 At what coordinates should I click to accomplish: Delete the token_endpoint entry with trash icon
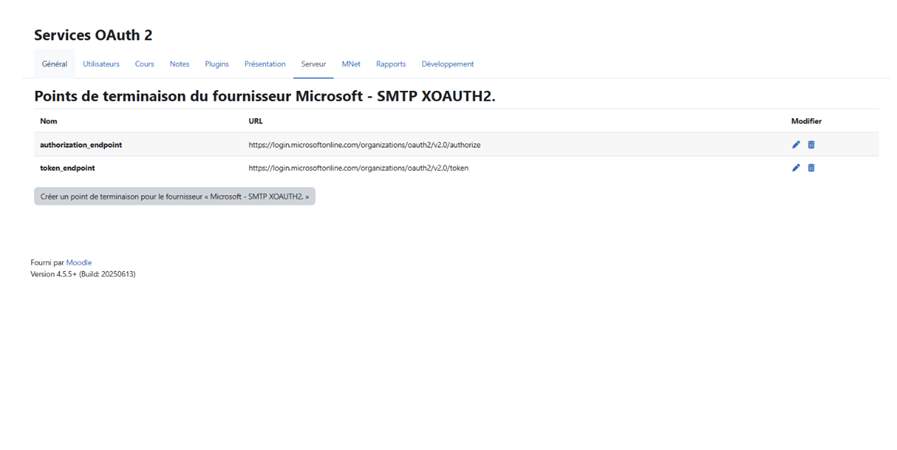point(811,168)
